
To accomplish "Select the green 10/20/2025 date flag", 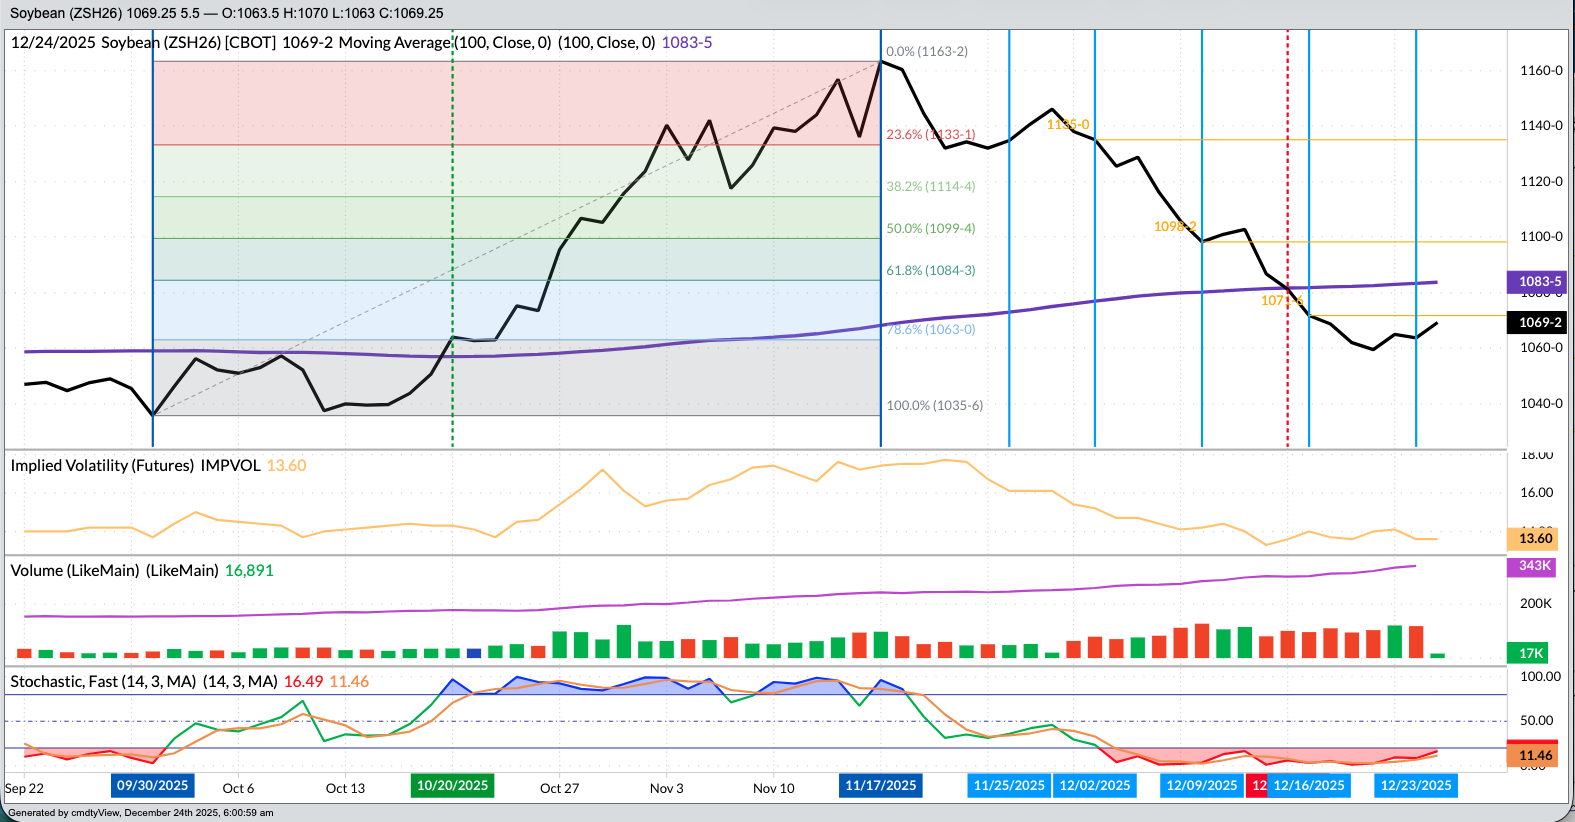I will [452, 786].
